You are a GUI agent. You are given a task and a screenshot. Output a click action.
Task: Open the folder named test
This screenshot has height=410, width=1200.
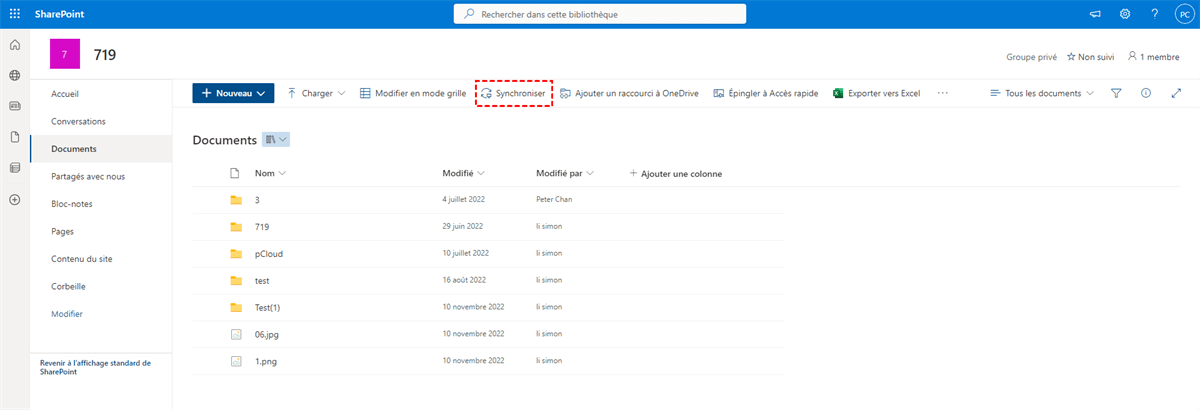pos(262,281)
